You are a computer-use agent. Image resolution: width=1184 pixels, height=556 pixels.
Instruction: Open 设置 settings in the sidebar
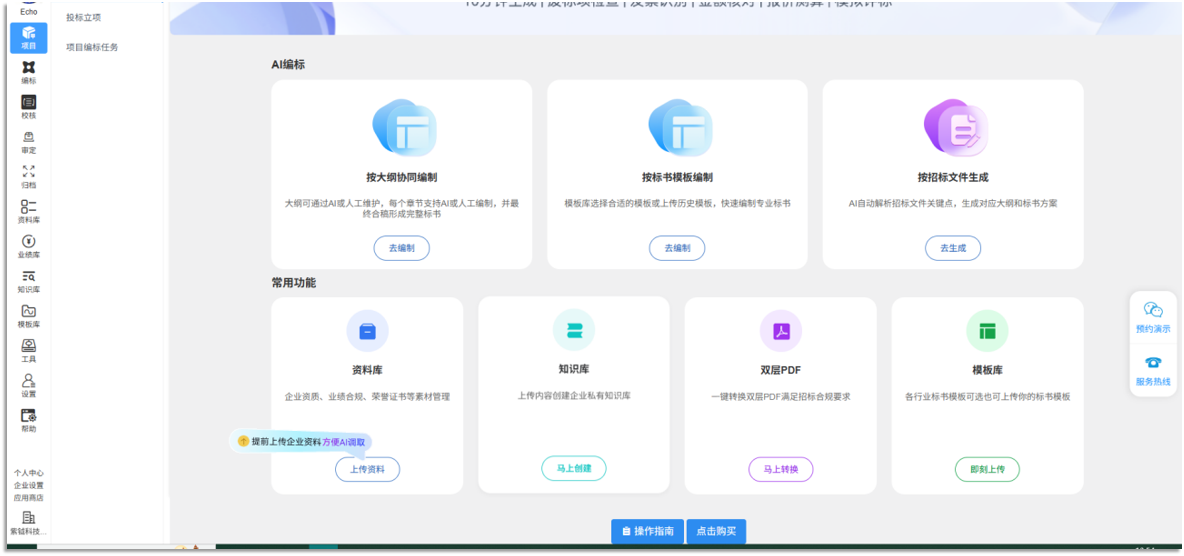coord(28,385)
